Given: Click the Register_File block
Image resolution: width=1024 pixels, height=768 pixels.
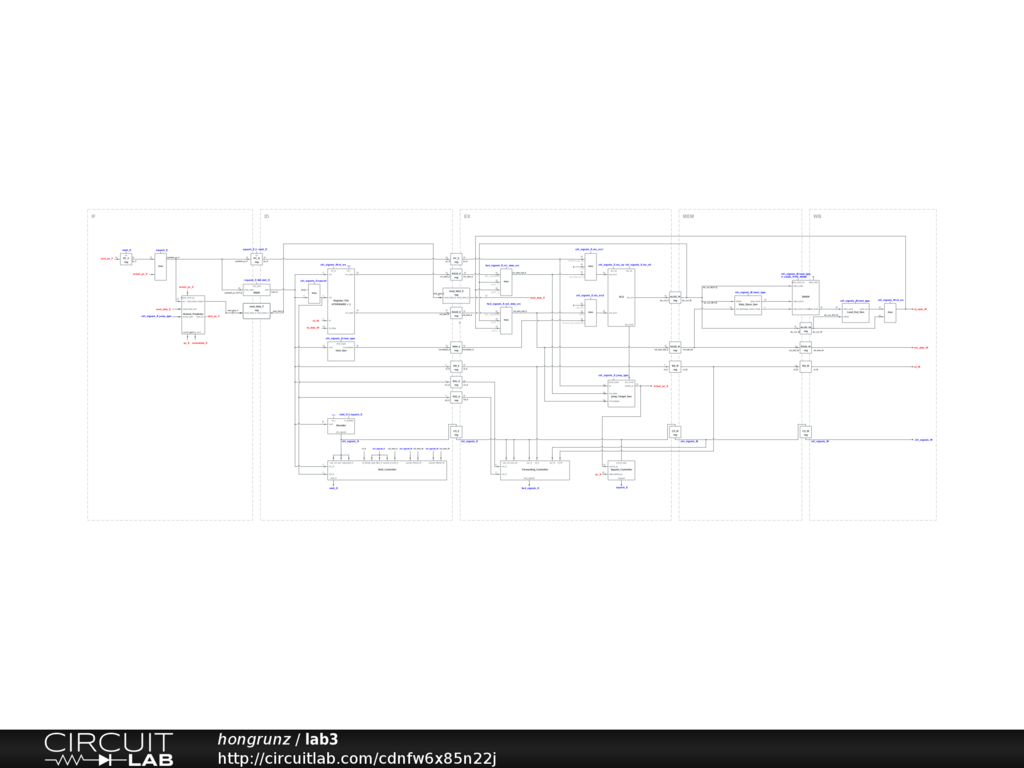Looking at the screenshot, I should pyautogui.click(x=341, y=300).
